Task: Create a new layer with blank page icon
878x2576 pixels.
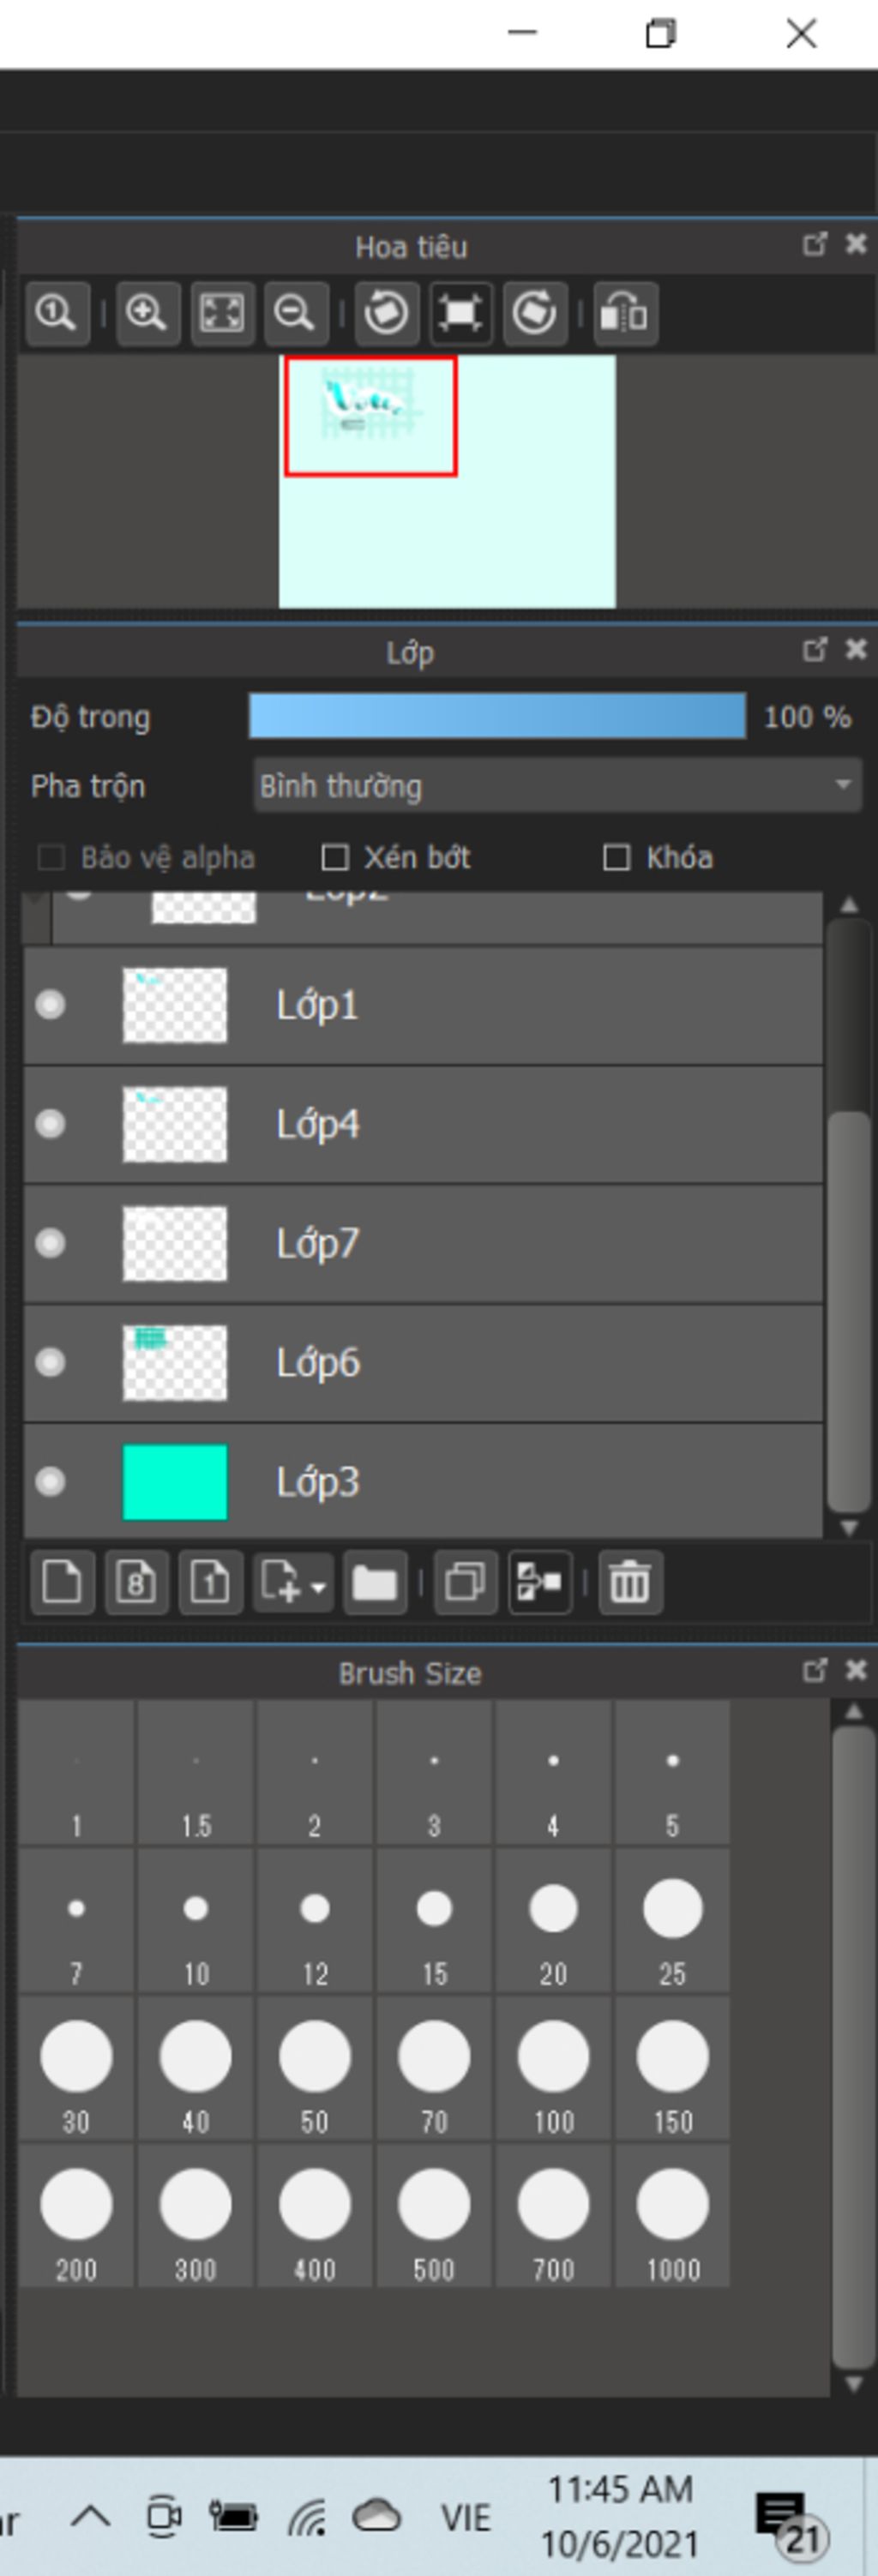Action: pyautogui.click(x=63, y=1582)
